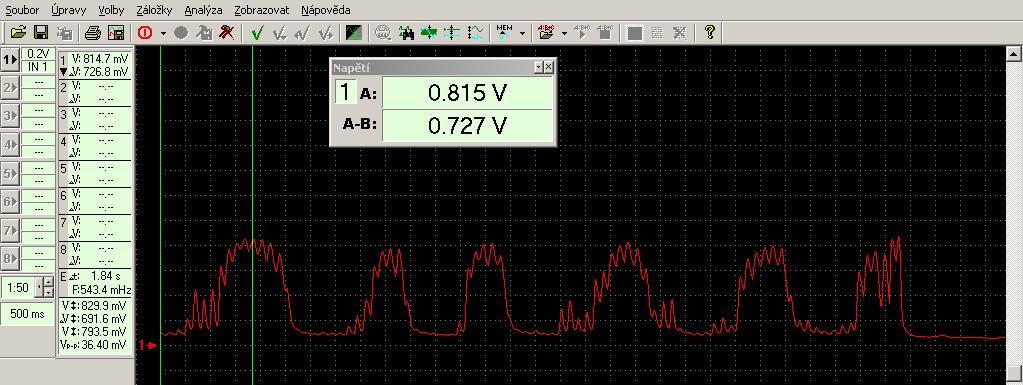Click the vertical scrollbar up arrow
The height and width of the screenshot is (385, 1023).
pyautogui.click(x=1015, y=54)
